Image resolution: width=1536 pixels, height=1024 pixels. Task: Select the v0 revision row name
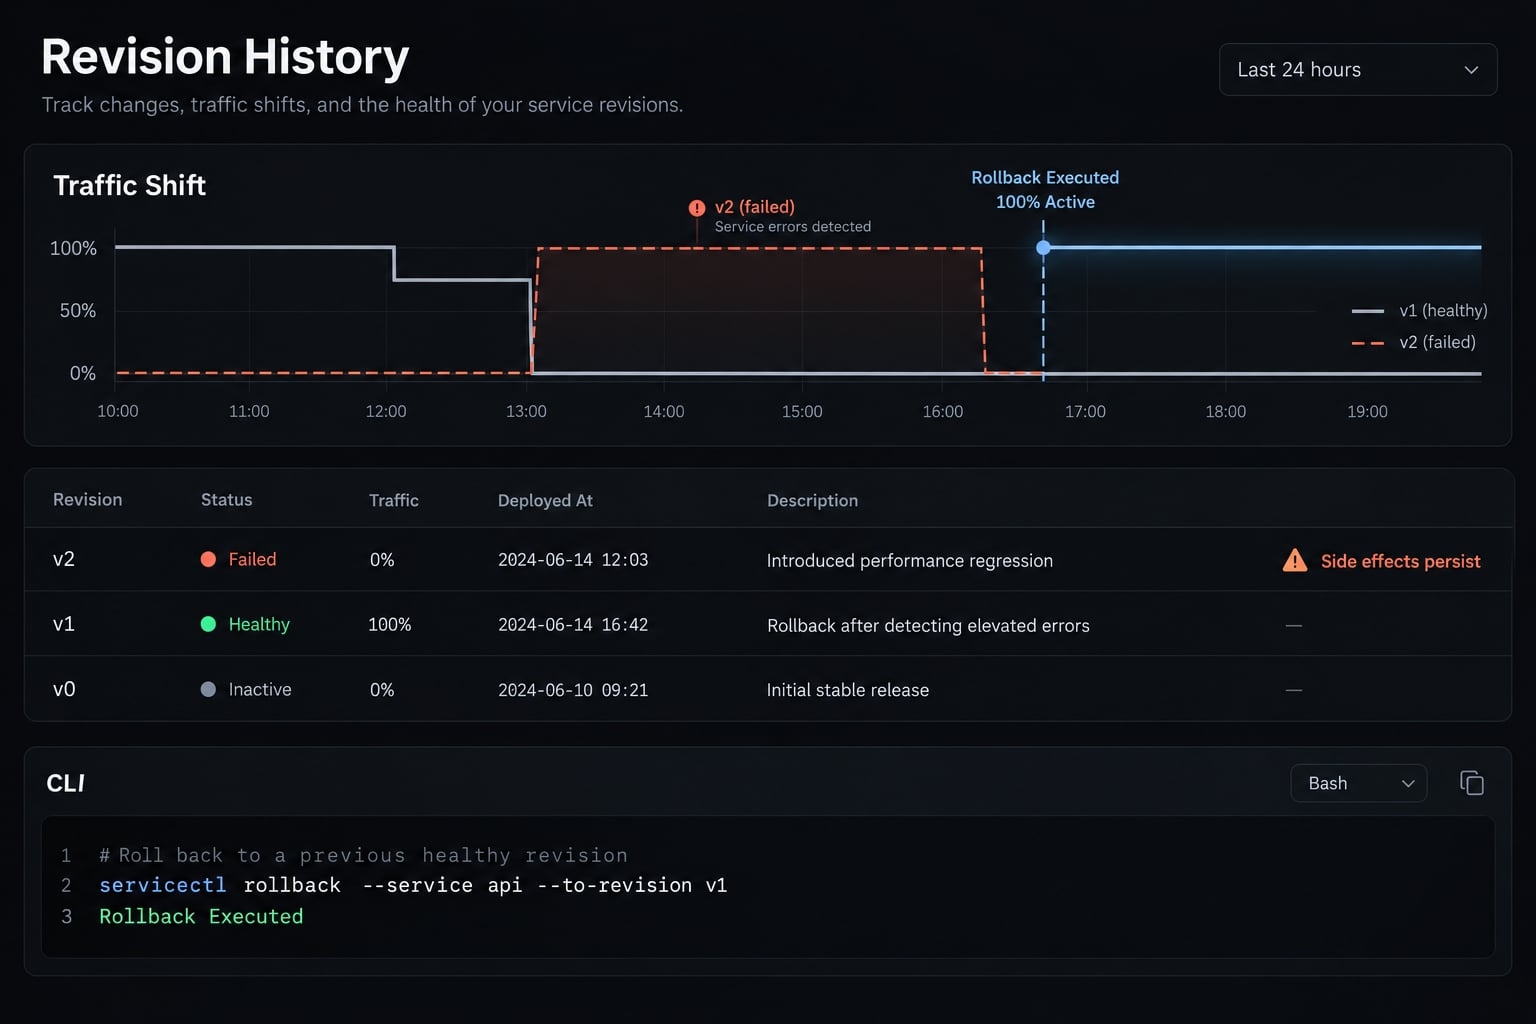pyautogui.click(x=64, y=689)
